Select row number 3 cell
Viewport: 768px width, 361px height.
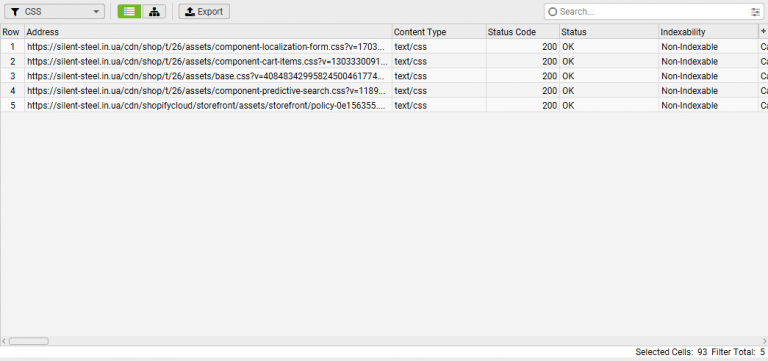click(12, 76)
